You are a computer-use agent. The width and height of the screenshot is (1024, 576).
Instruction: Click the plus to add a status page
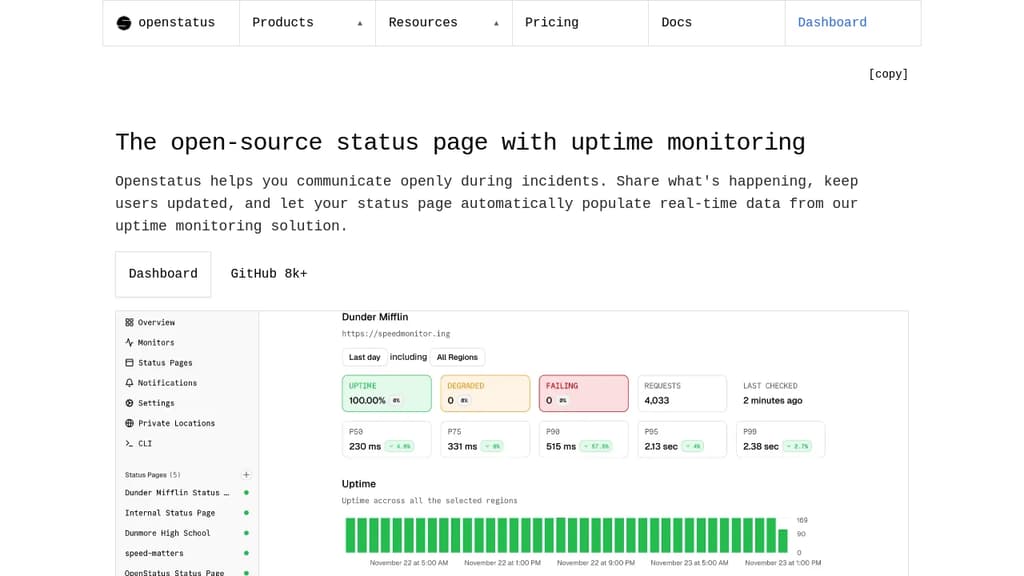coord(247,473)
